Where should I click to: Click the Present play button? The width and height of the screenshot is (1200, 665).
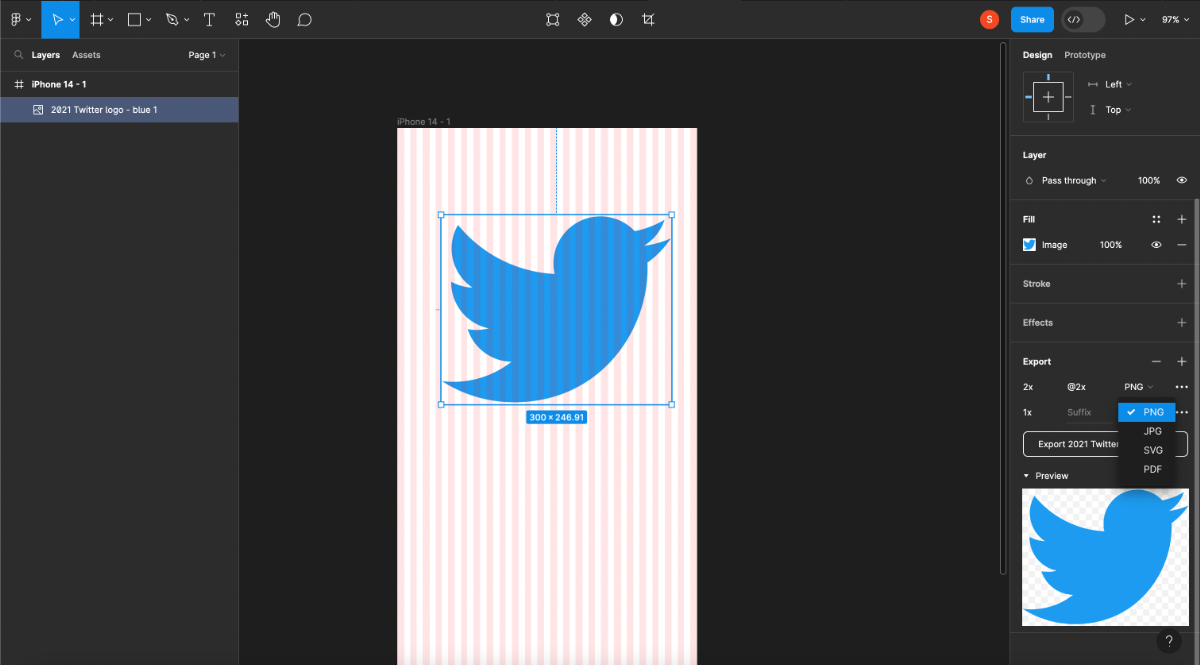pyautogui.click(x=1130, y=19)
